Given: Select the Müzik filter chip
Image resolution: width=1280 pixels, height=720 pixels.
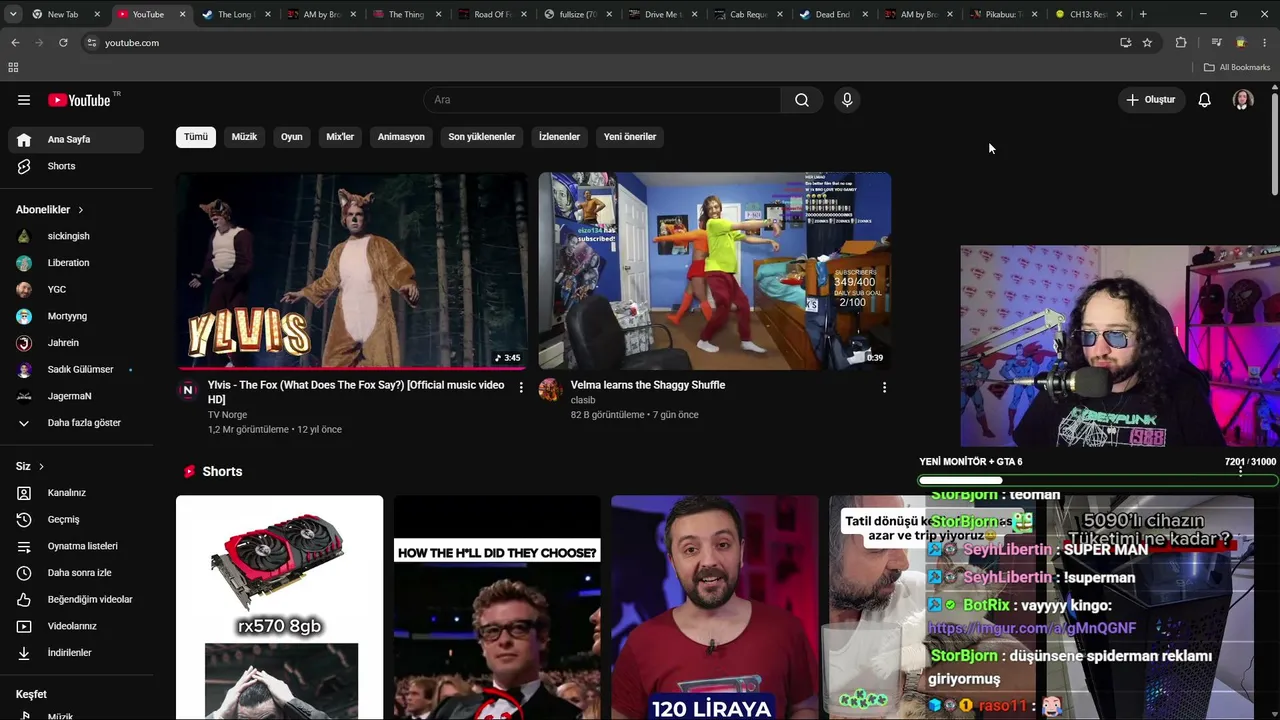Looking at the screenshot, I should click(x=245, y=137).
